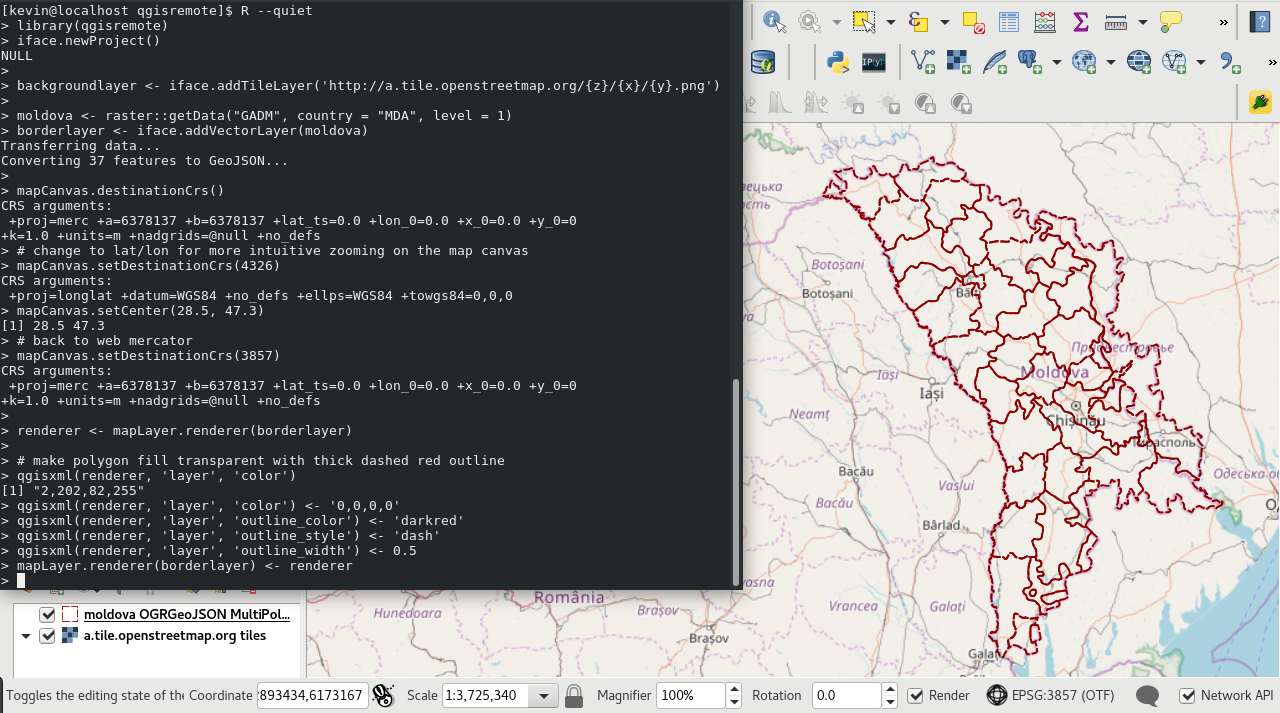Disable the Render checkbox
1280x713 pixels.
pyautogui.click(x=915, y=695)
